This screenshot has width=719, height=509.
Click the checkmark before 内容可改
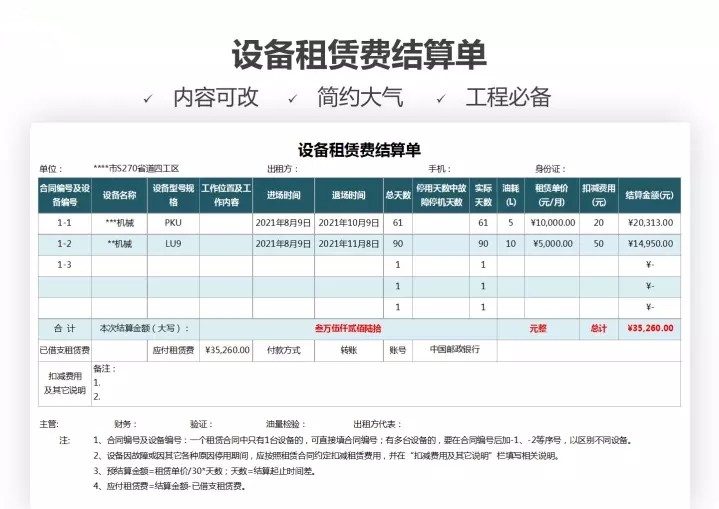pos(148,99)
